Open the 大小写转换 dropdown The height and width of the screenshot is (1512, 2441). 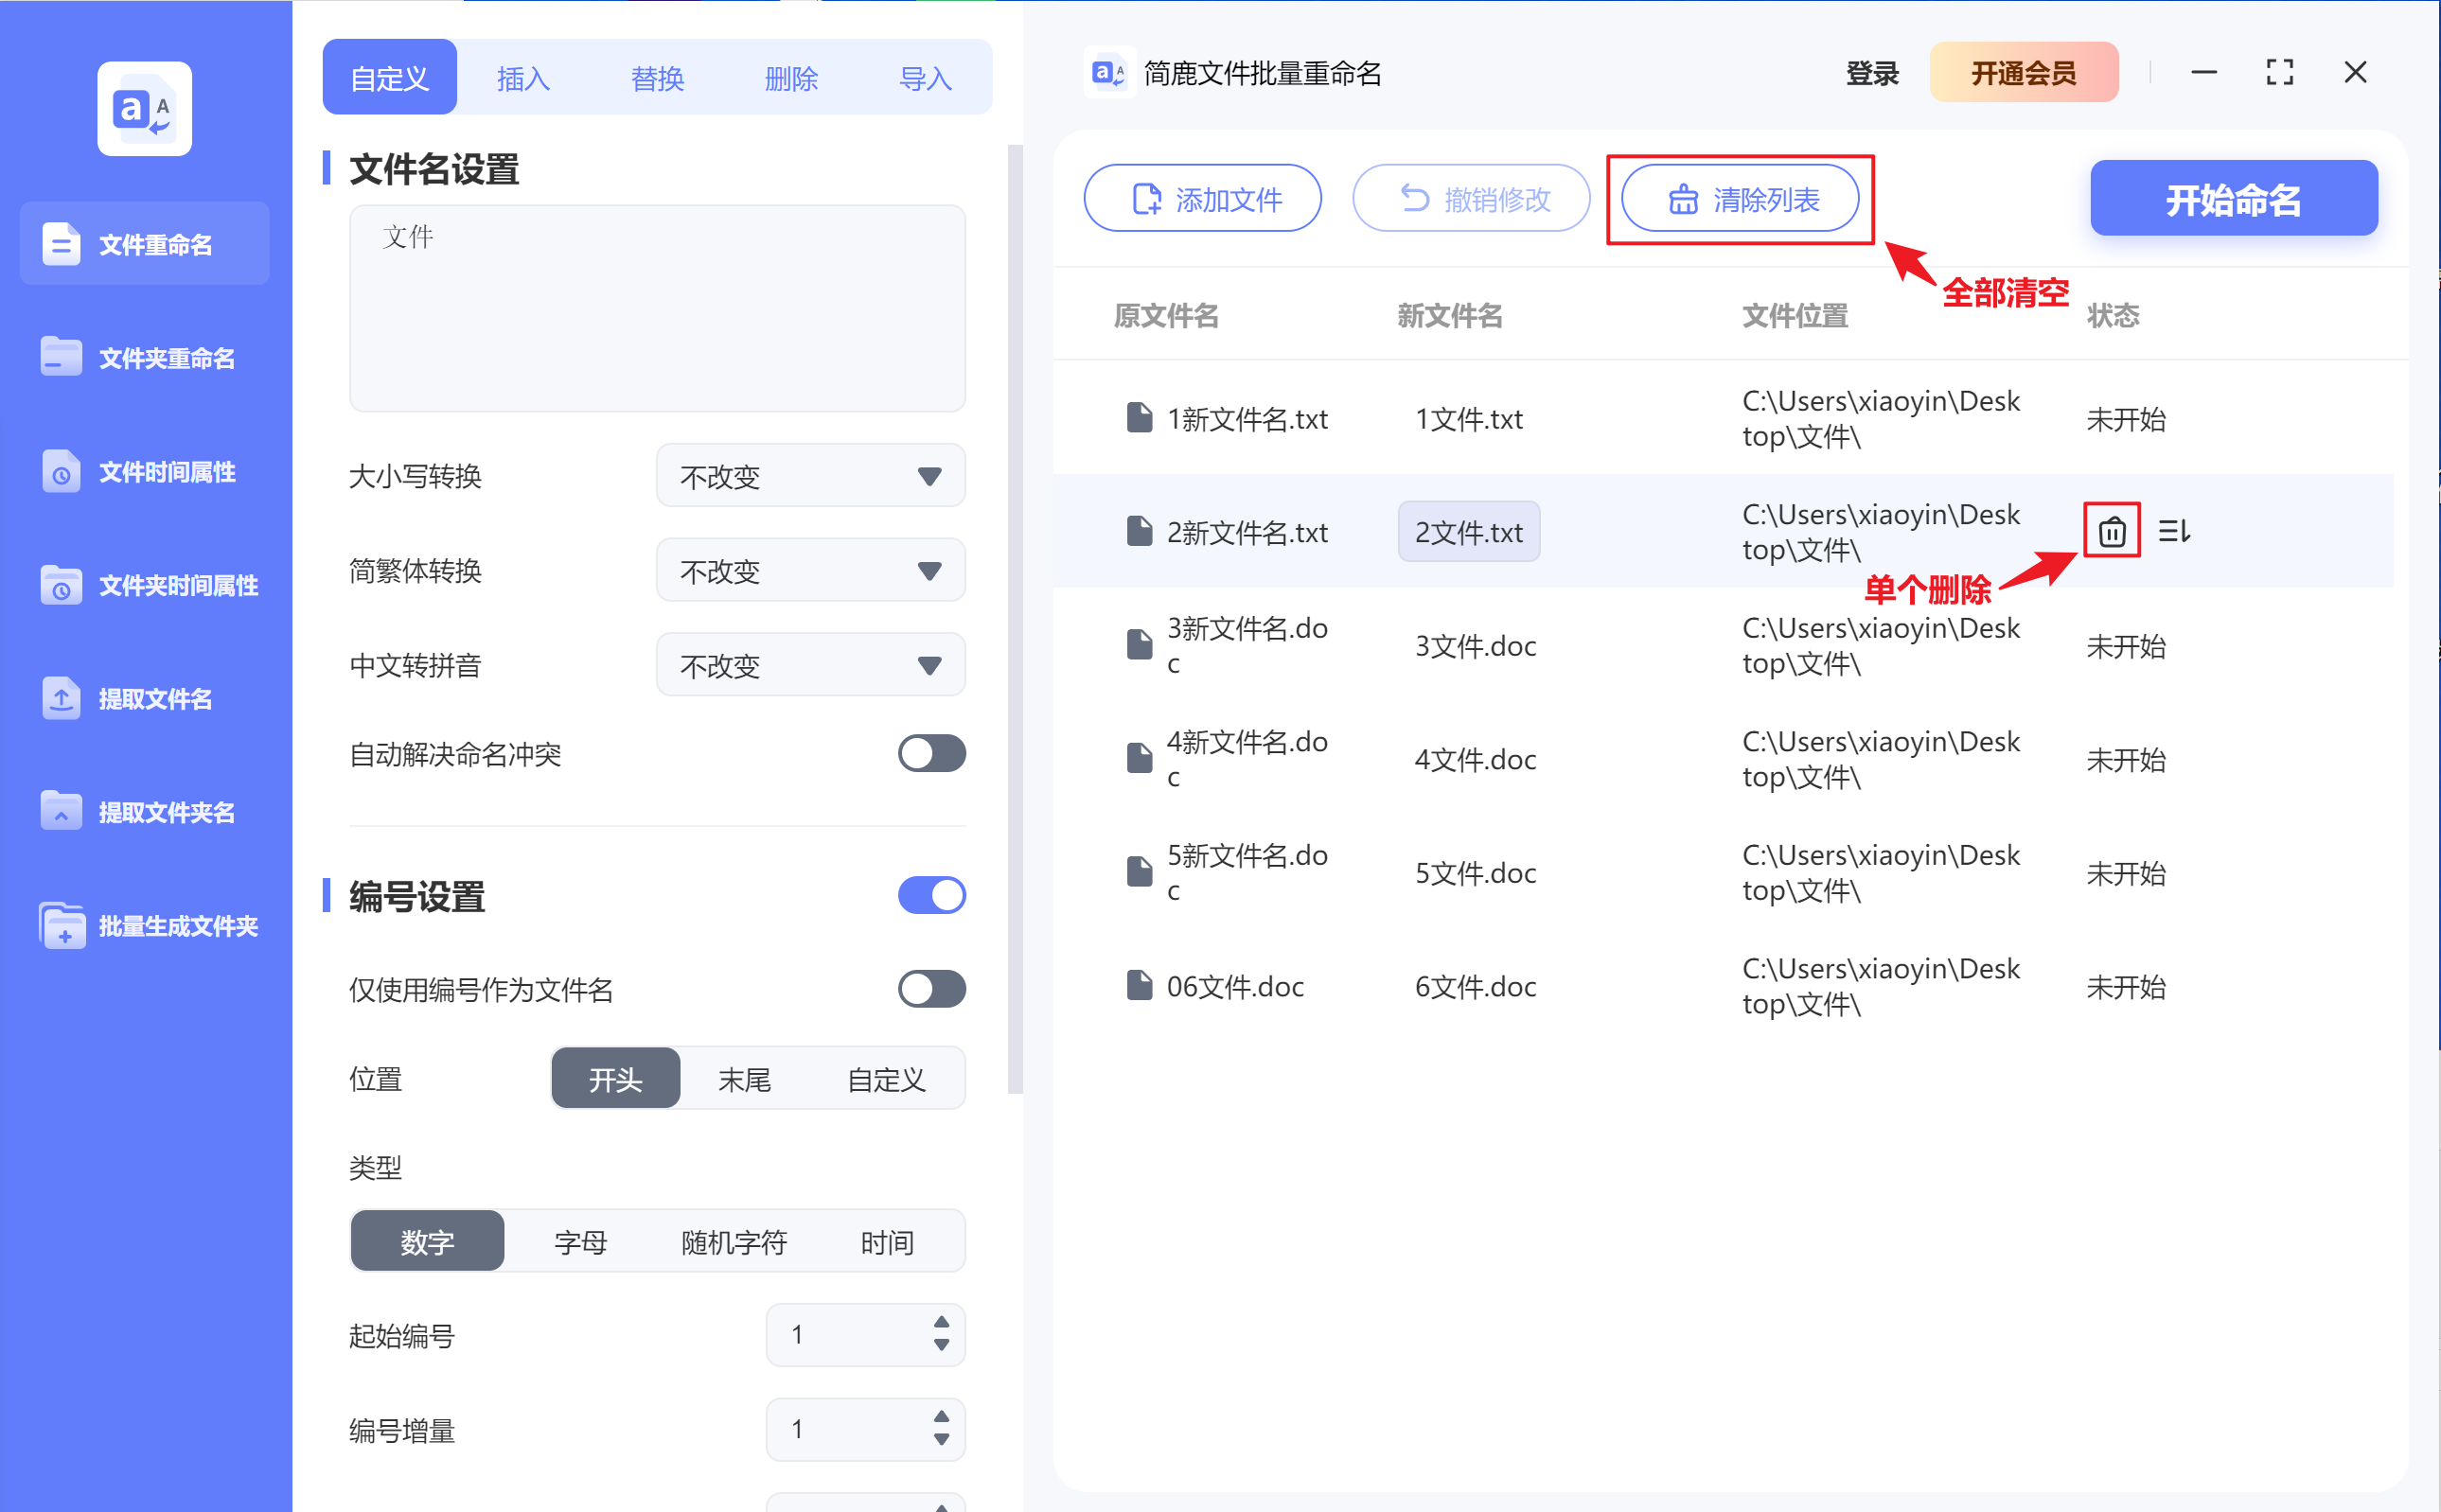pos(810,476)
